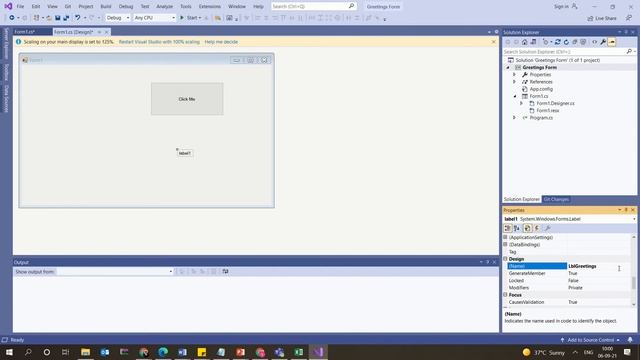Click the Windows Start button
Viewport: 640px width, 360px height.
9,352
